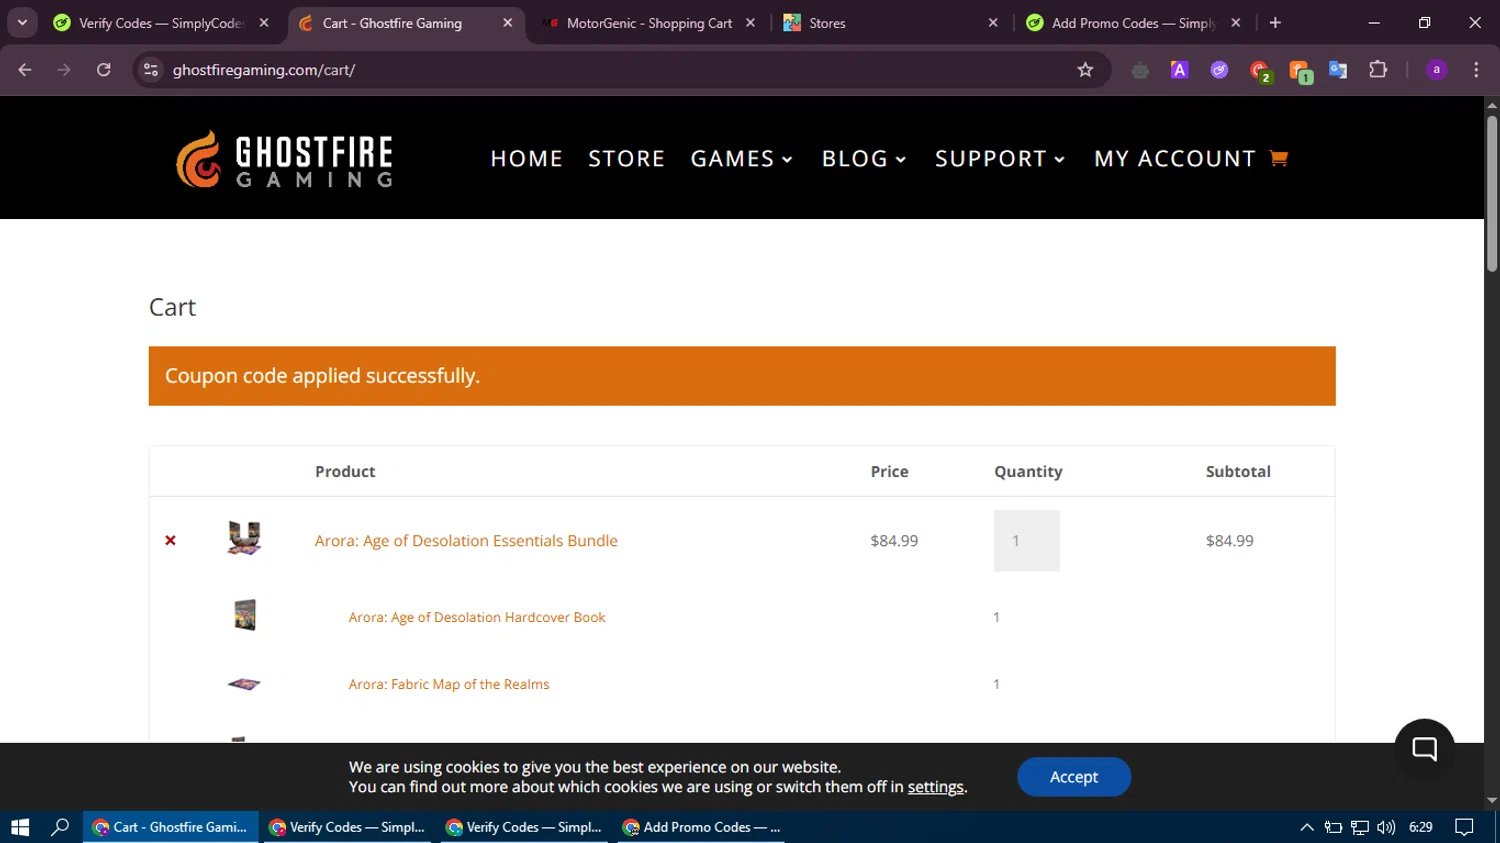Close the MotorGenic Shopping Cart tab

point(750,23)
